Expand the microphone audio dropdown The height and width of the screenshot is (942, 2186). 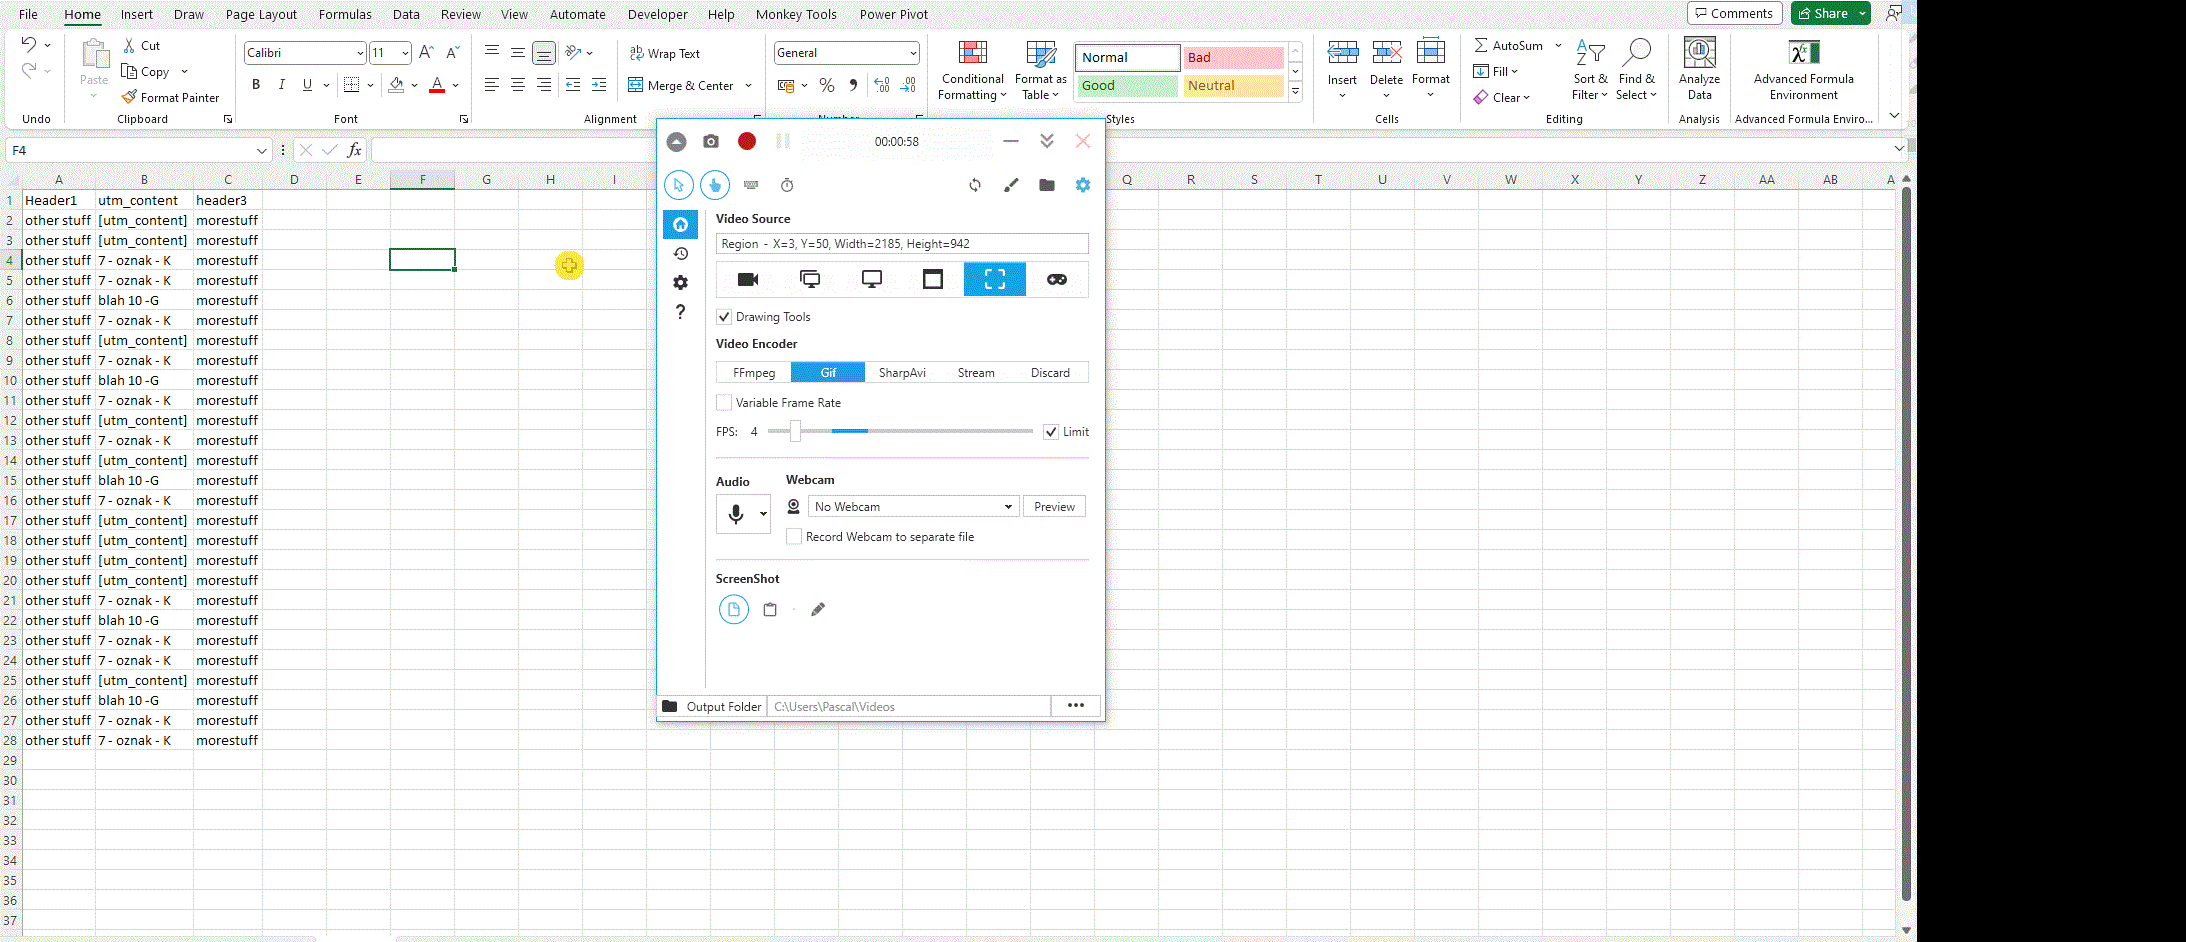coord(763,514)
